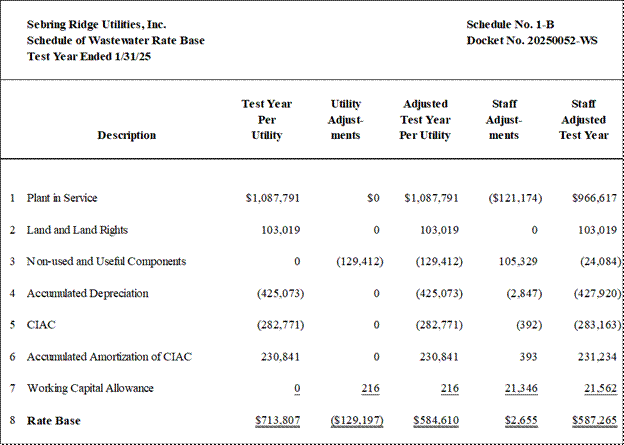Click the Land and Land Rights label
624x445 pixels.
click(77, 230)
